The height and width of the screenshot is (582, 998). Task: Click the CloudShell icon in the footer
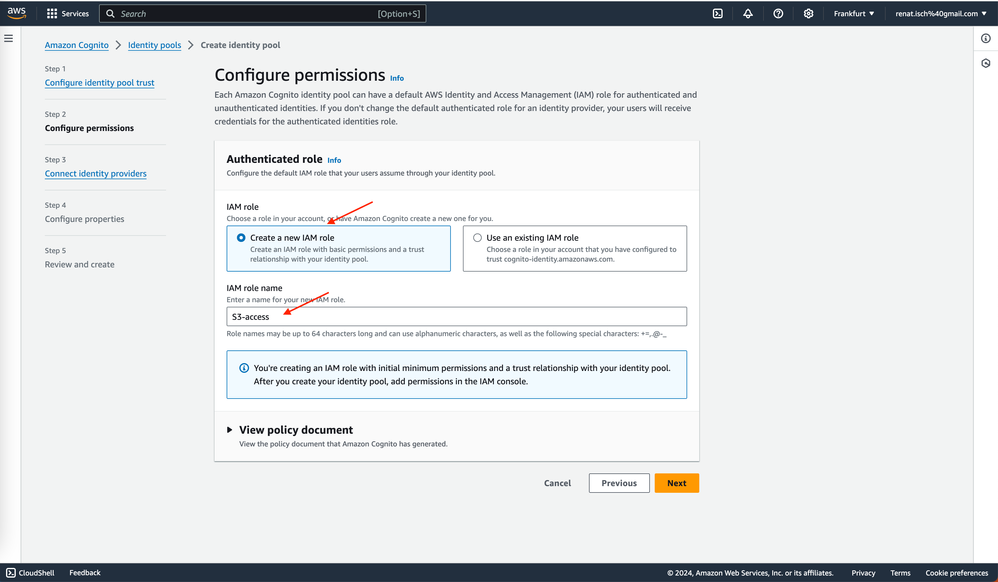coord(11,572)
